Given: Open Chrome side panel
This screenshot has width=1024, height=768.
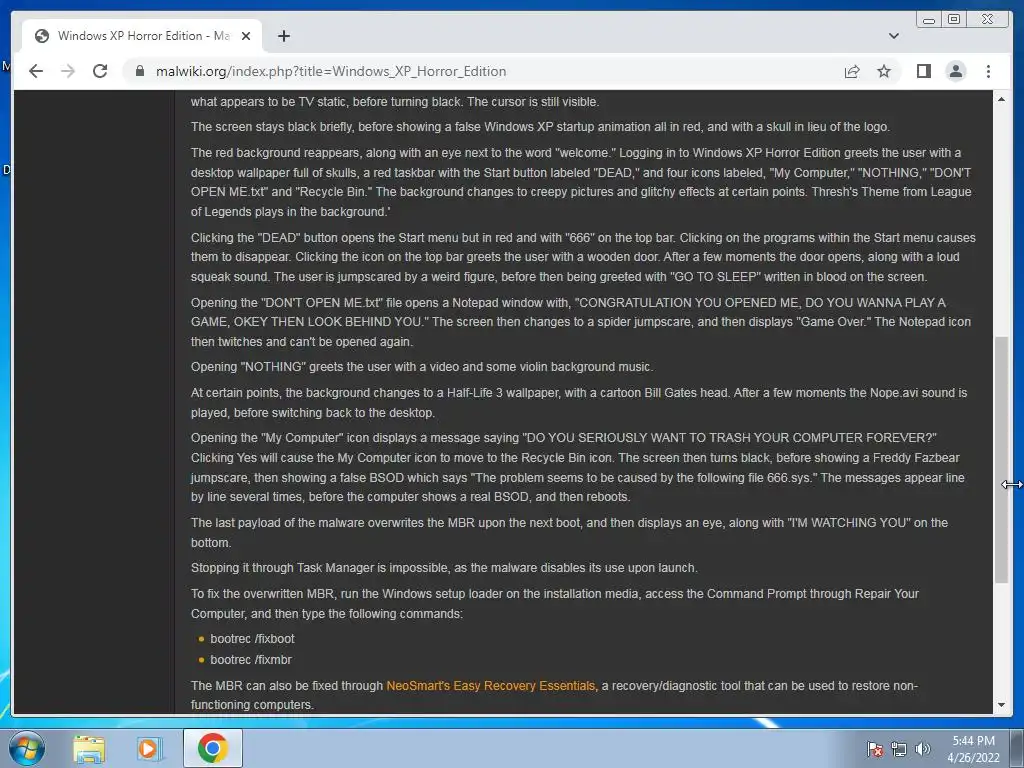Looking at the screenshot, I should tap(923, 71).
